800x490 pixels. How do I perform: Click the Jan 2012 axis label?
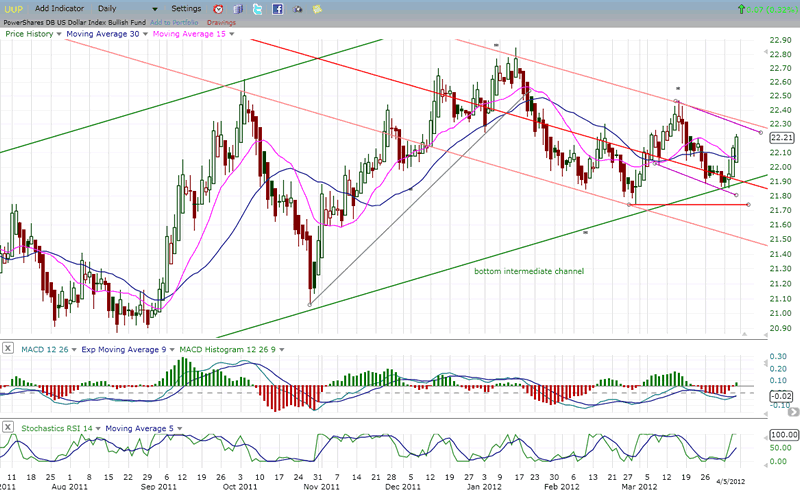[x=484, y=486]
